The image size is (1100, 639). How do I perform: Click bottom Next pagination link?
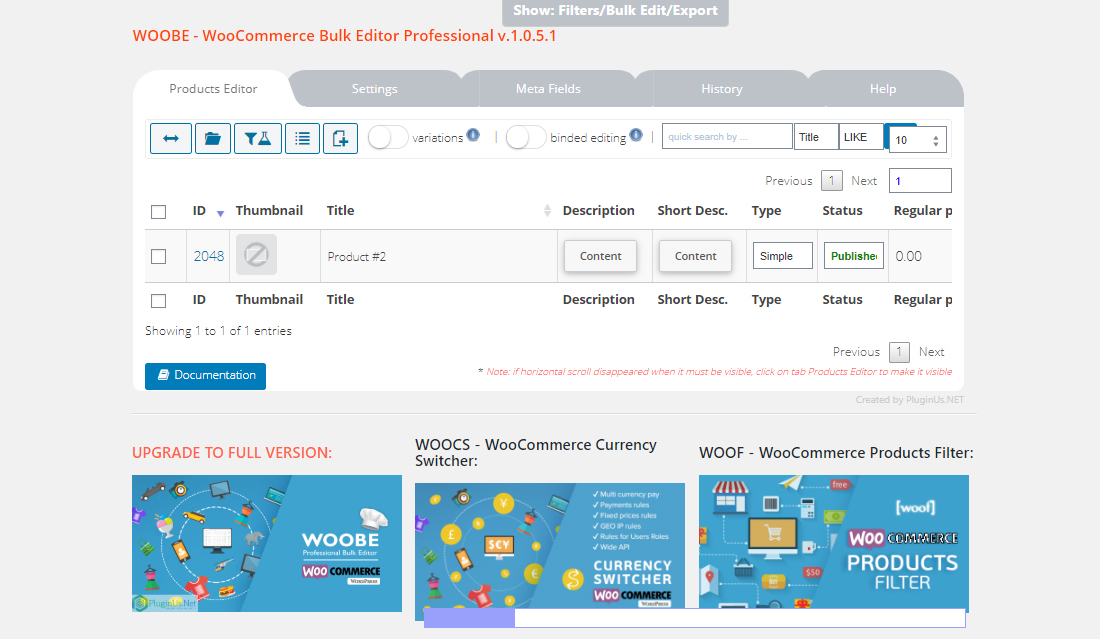pyautogui.click(x=932, y=352)
